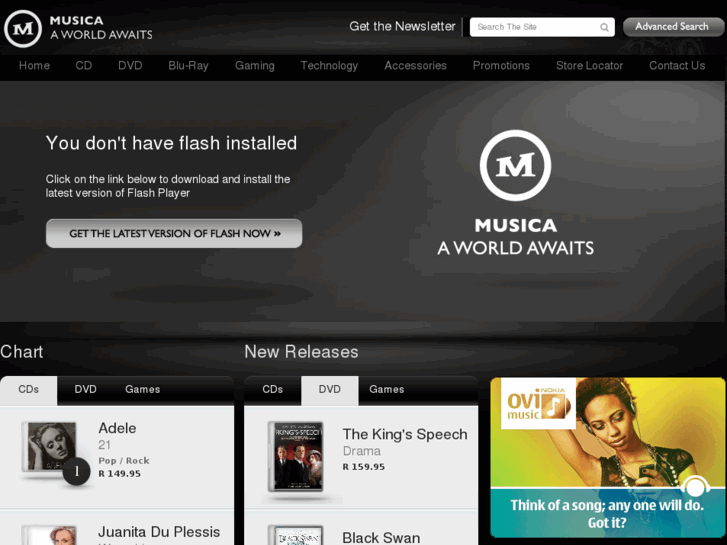Switch to New Releases CDs tab
Image resolution: width=727 pixels, height=545 pixels.
pyautogui.click(x=273, y=390)
